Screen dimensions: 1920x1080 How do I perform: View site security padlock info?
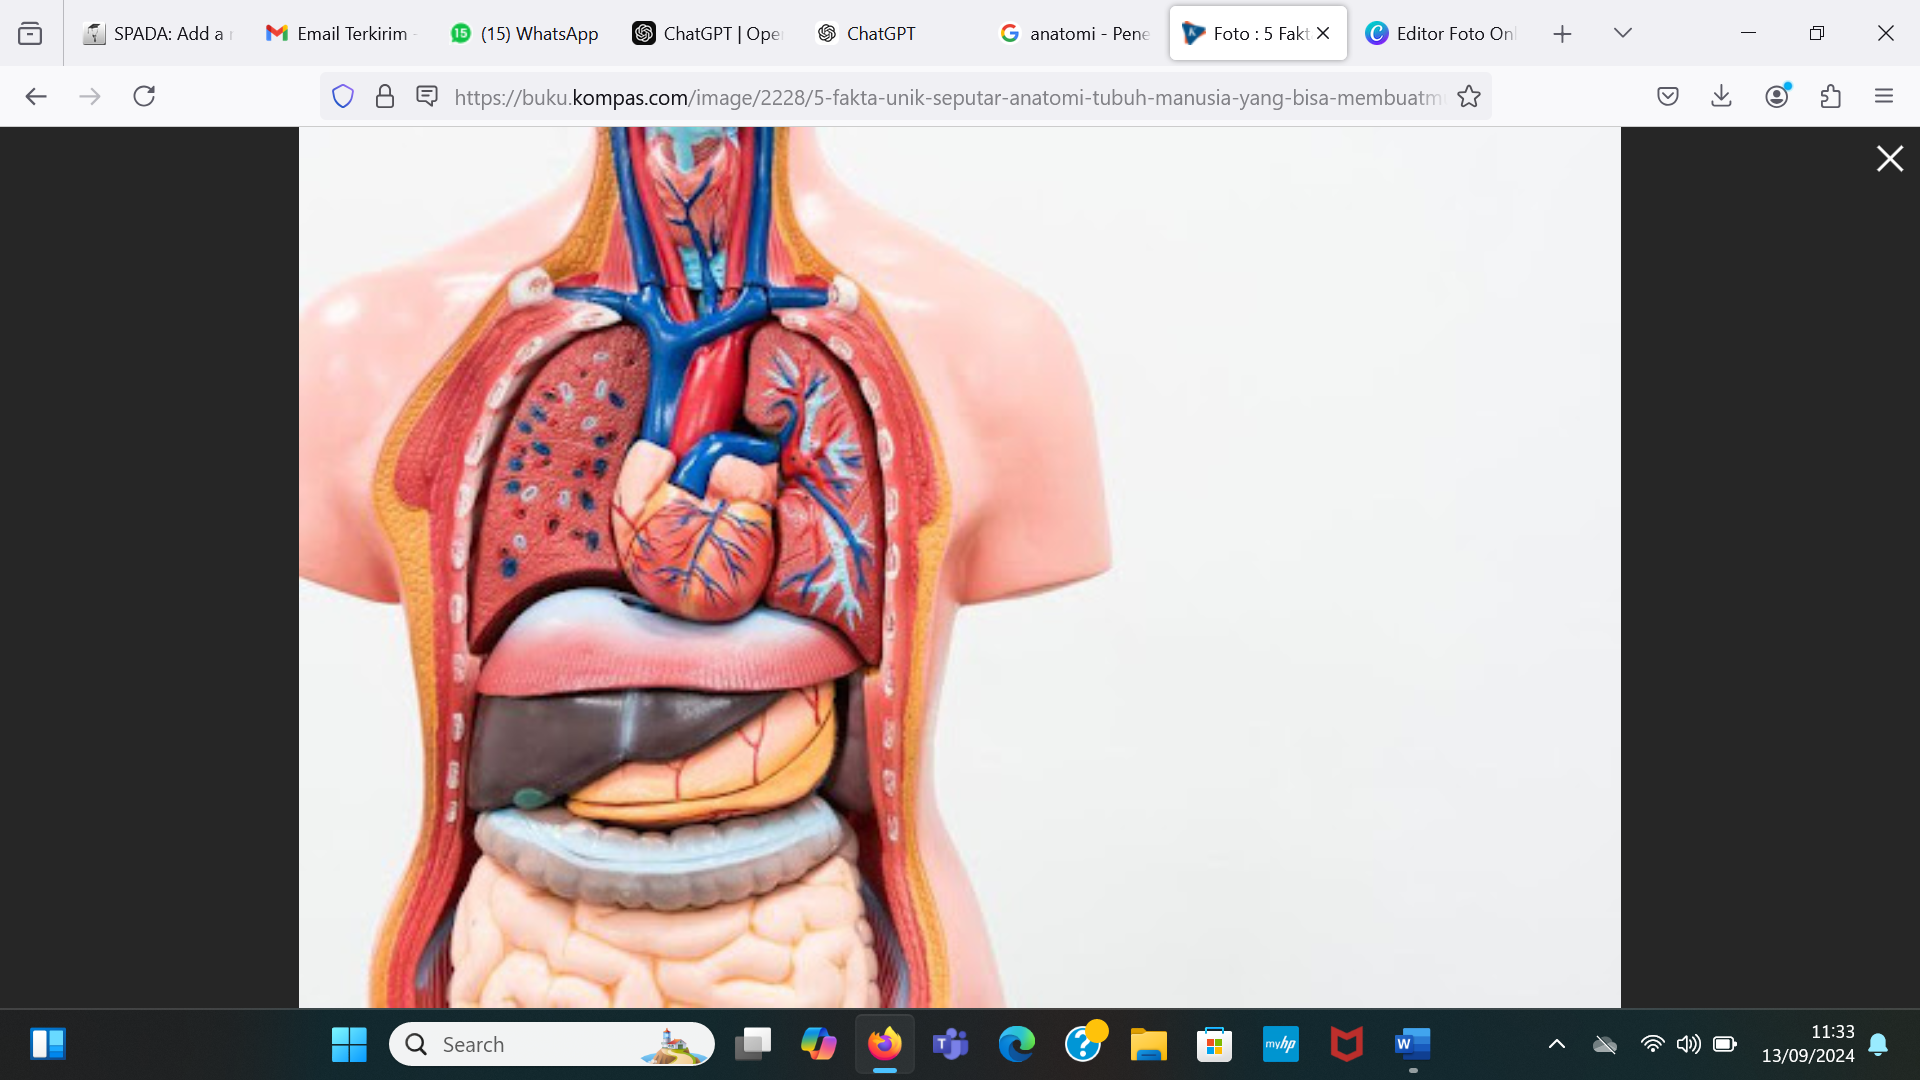pyautogui.click(x=385, y=97)
